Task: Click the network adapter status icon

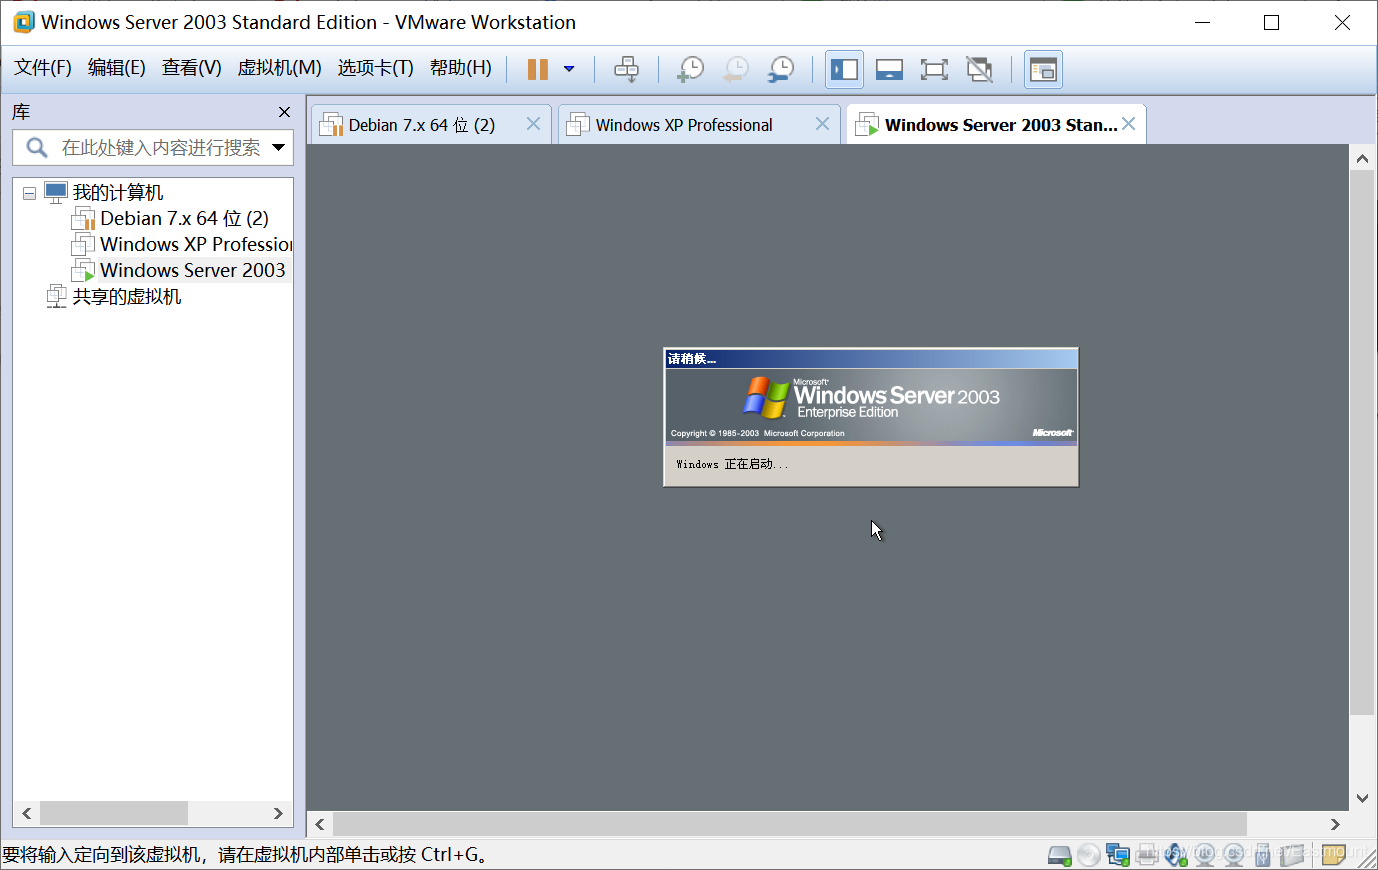Action: [x=1118, y=855]
